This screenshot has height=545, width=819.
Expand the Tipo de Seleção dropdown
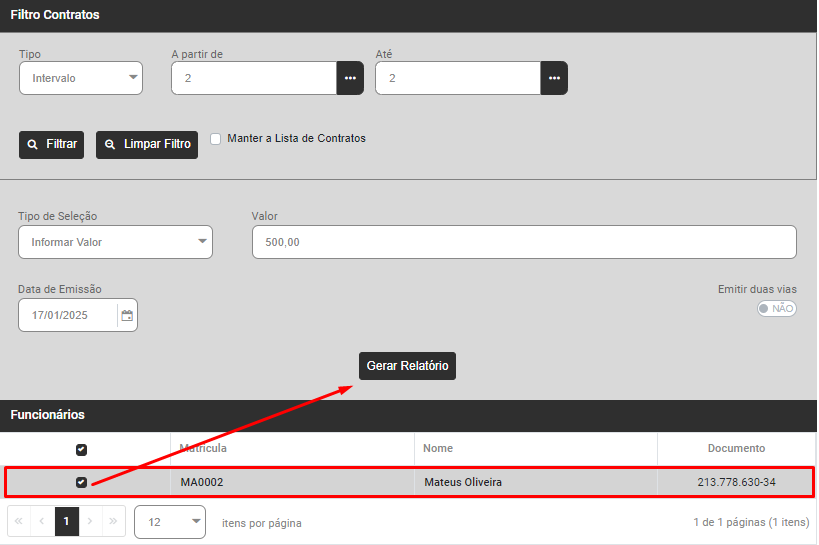pos(115,242)
